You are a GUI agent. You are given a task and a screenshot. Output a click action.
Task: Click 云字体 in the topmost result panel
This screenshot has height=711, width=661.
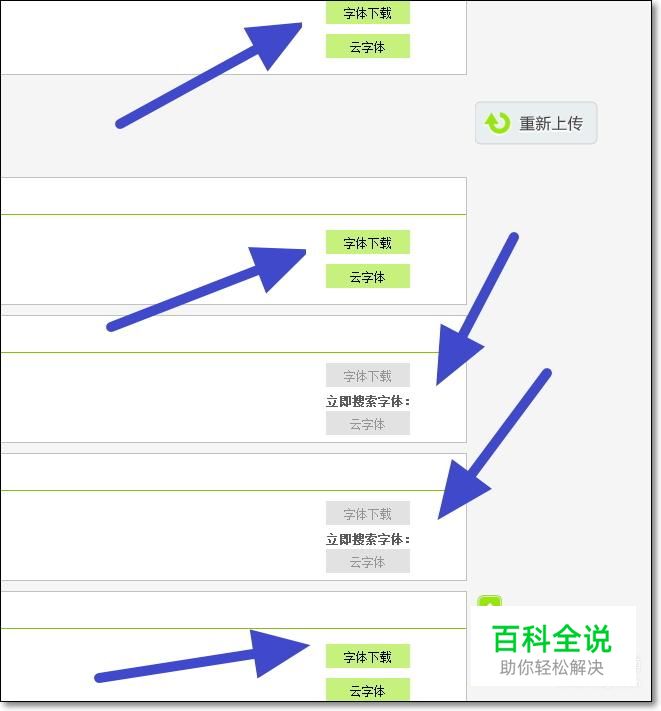pyautogui.click(x=368, y=46)
